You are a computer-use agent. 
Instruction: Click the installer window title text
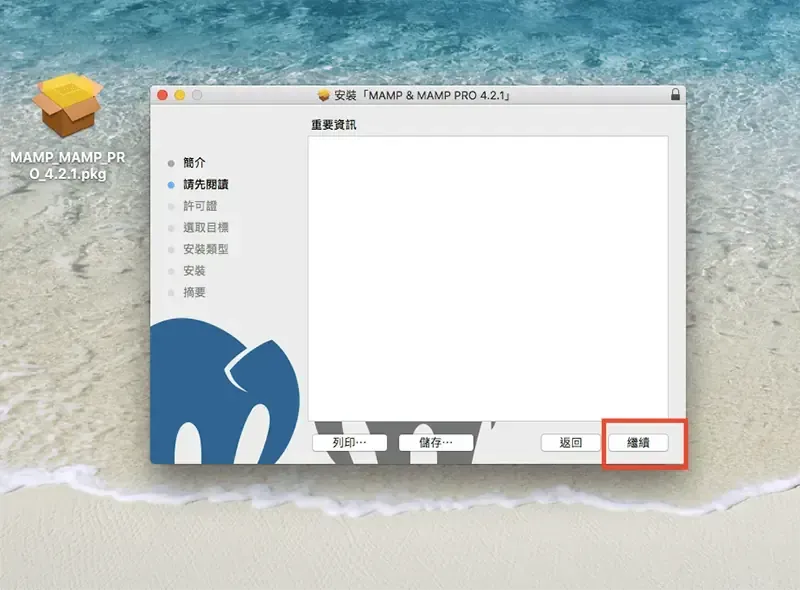click(x=421, y=95)
